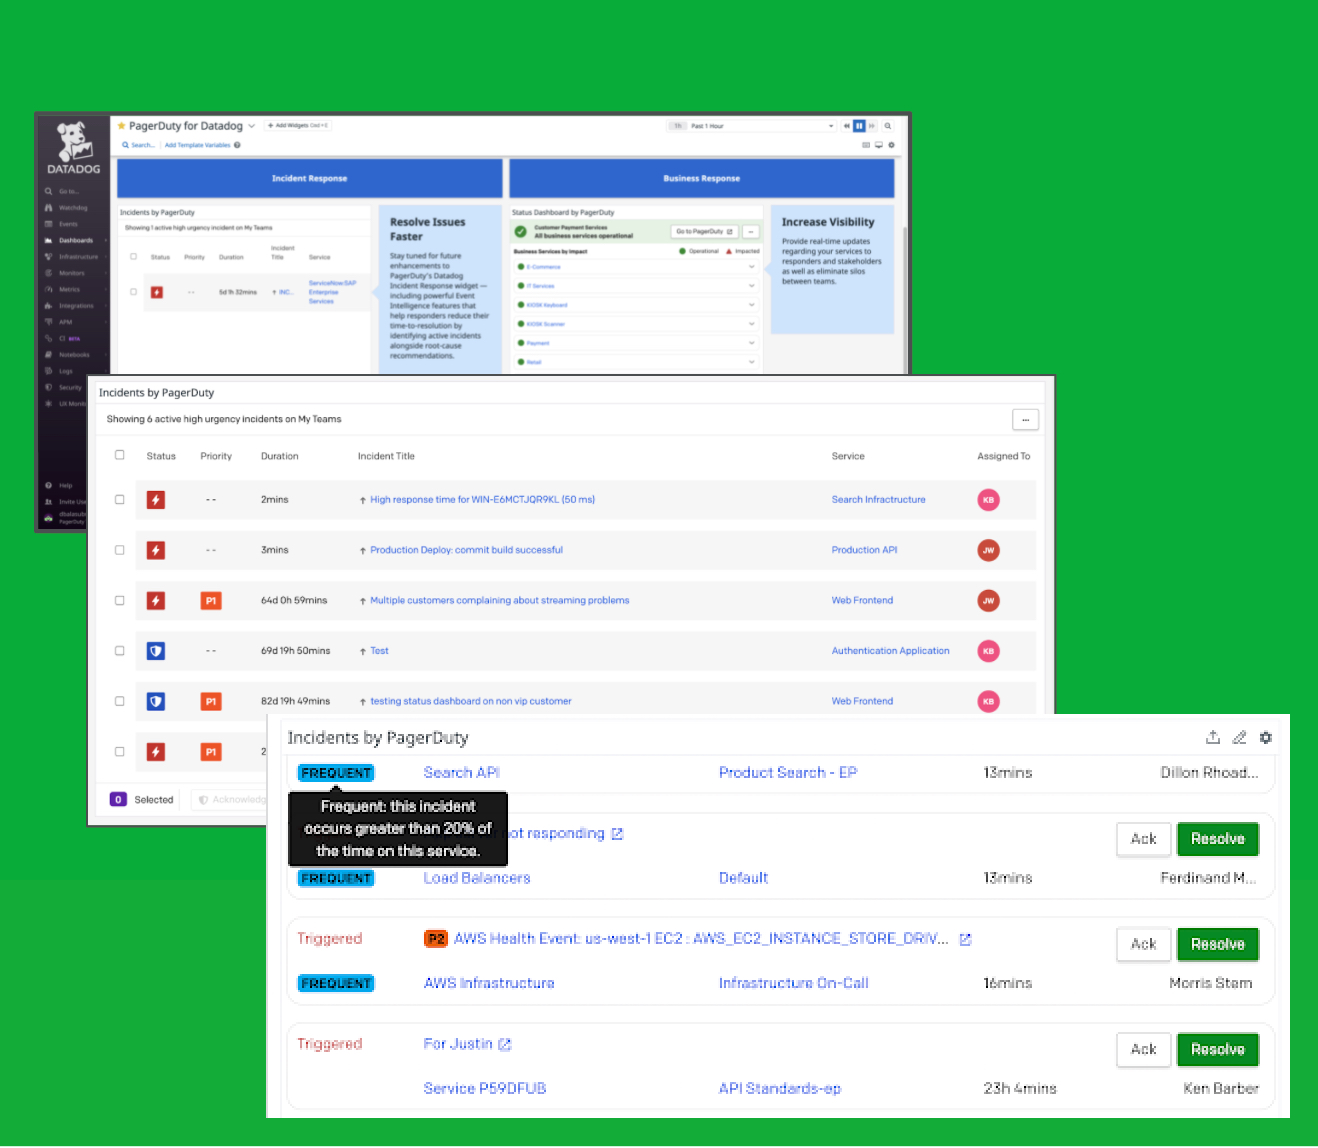Expand the KIOSK Scanner service row
1318x1148 pixels.
pyautogui.click(x=751, y=324)
